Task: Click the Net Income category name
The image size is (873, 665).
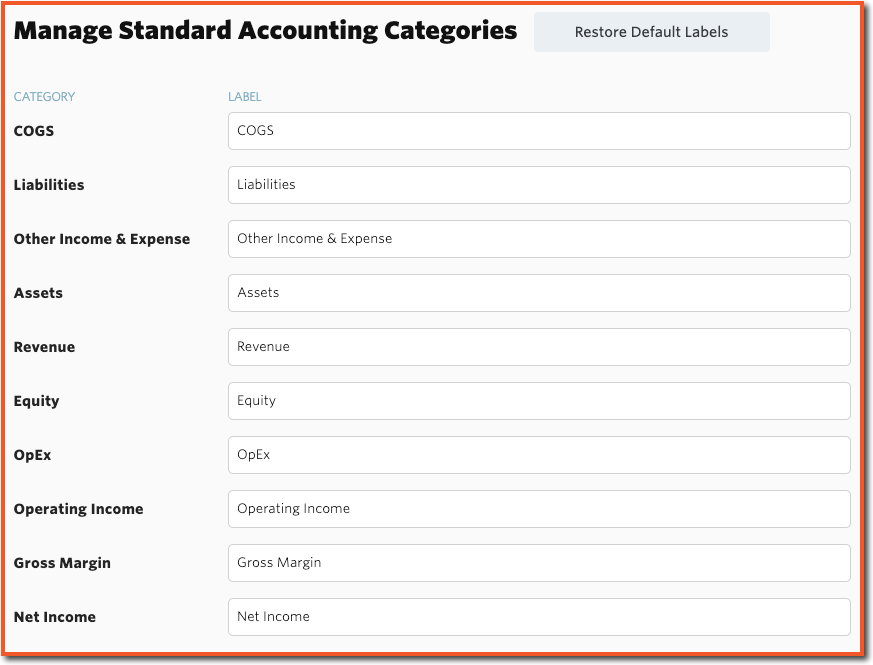Action: point(55,617)
